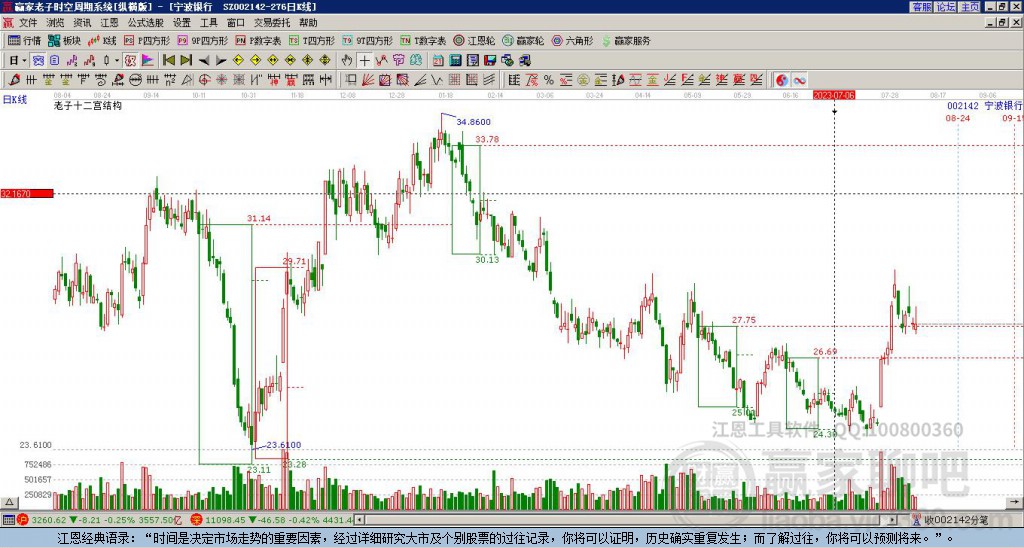The height and width of the screenshot is (548, 1024).
Task: Open the 9P四方形 tool
Action: click(203, 40)
